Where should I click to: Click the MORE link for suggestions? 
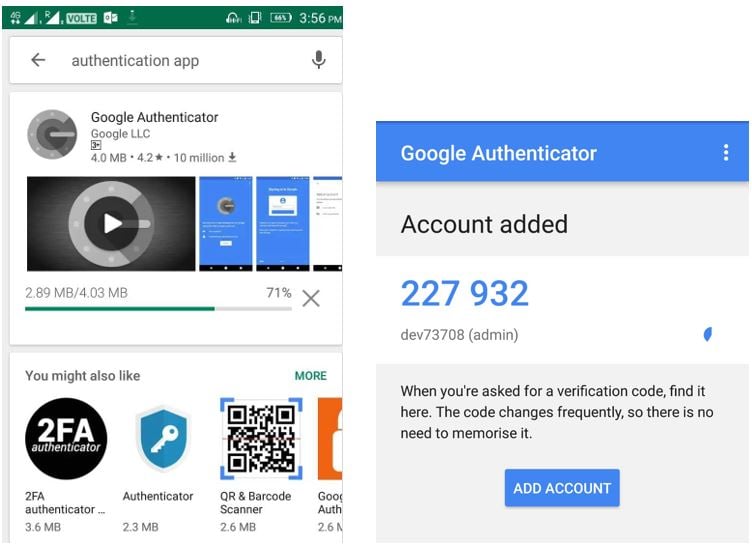(x=310, y=376)
